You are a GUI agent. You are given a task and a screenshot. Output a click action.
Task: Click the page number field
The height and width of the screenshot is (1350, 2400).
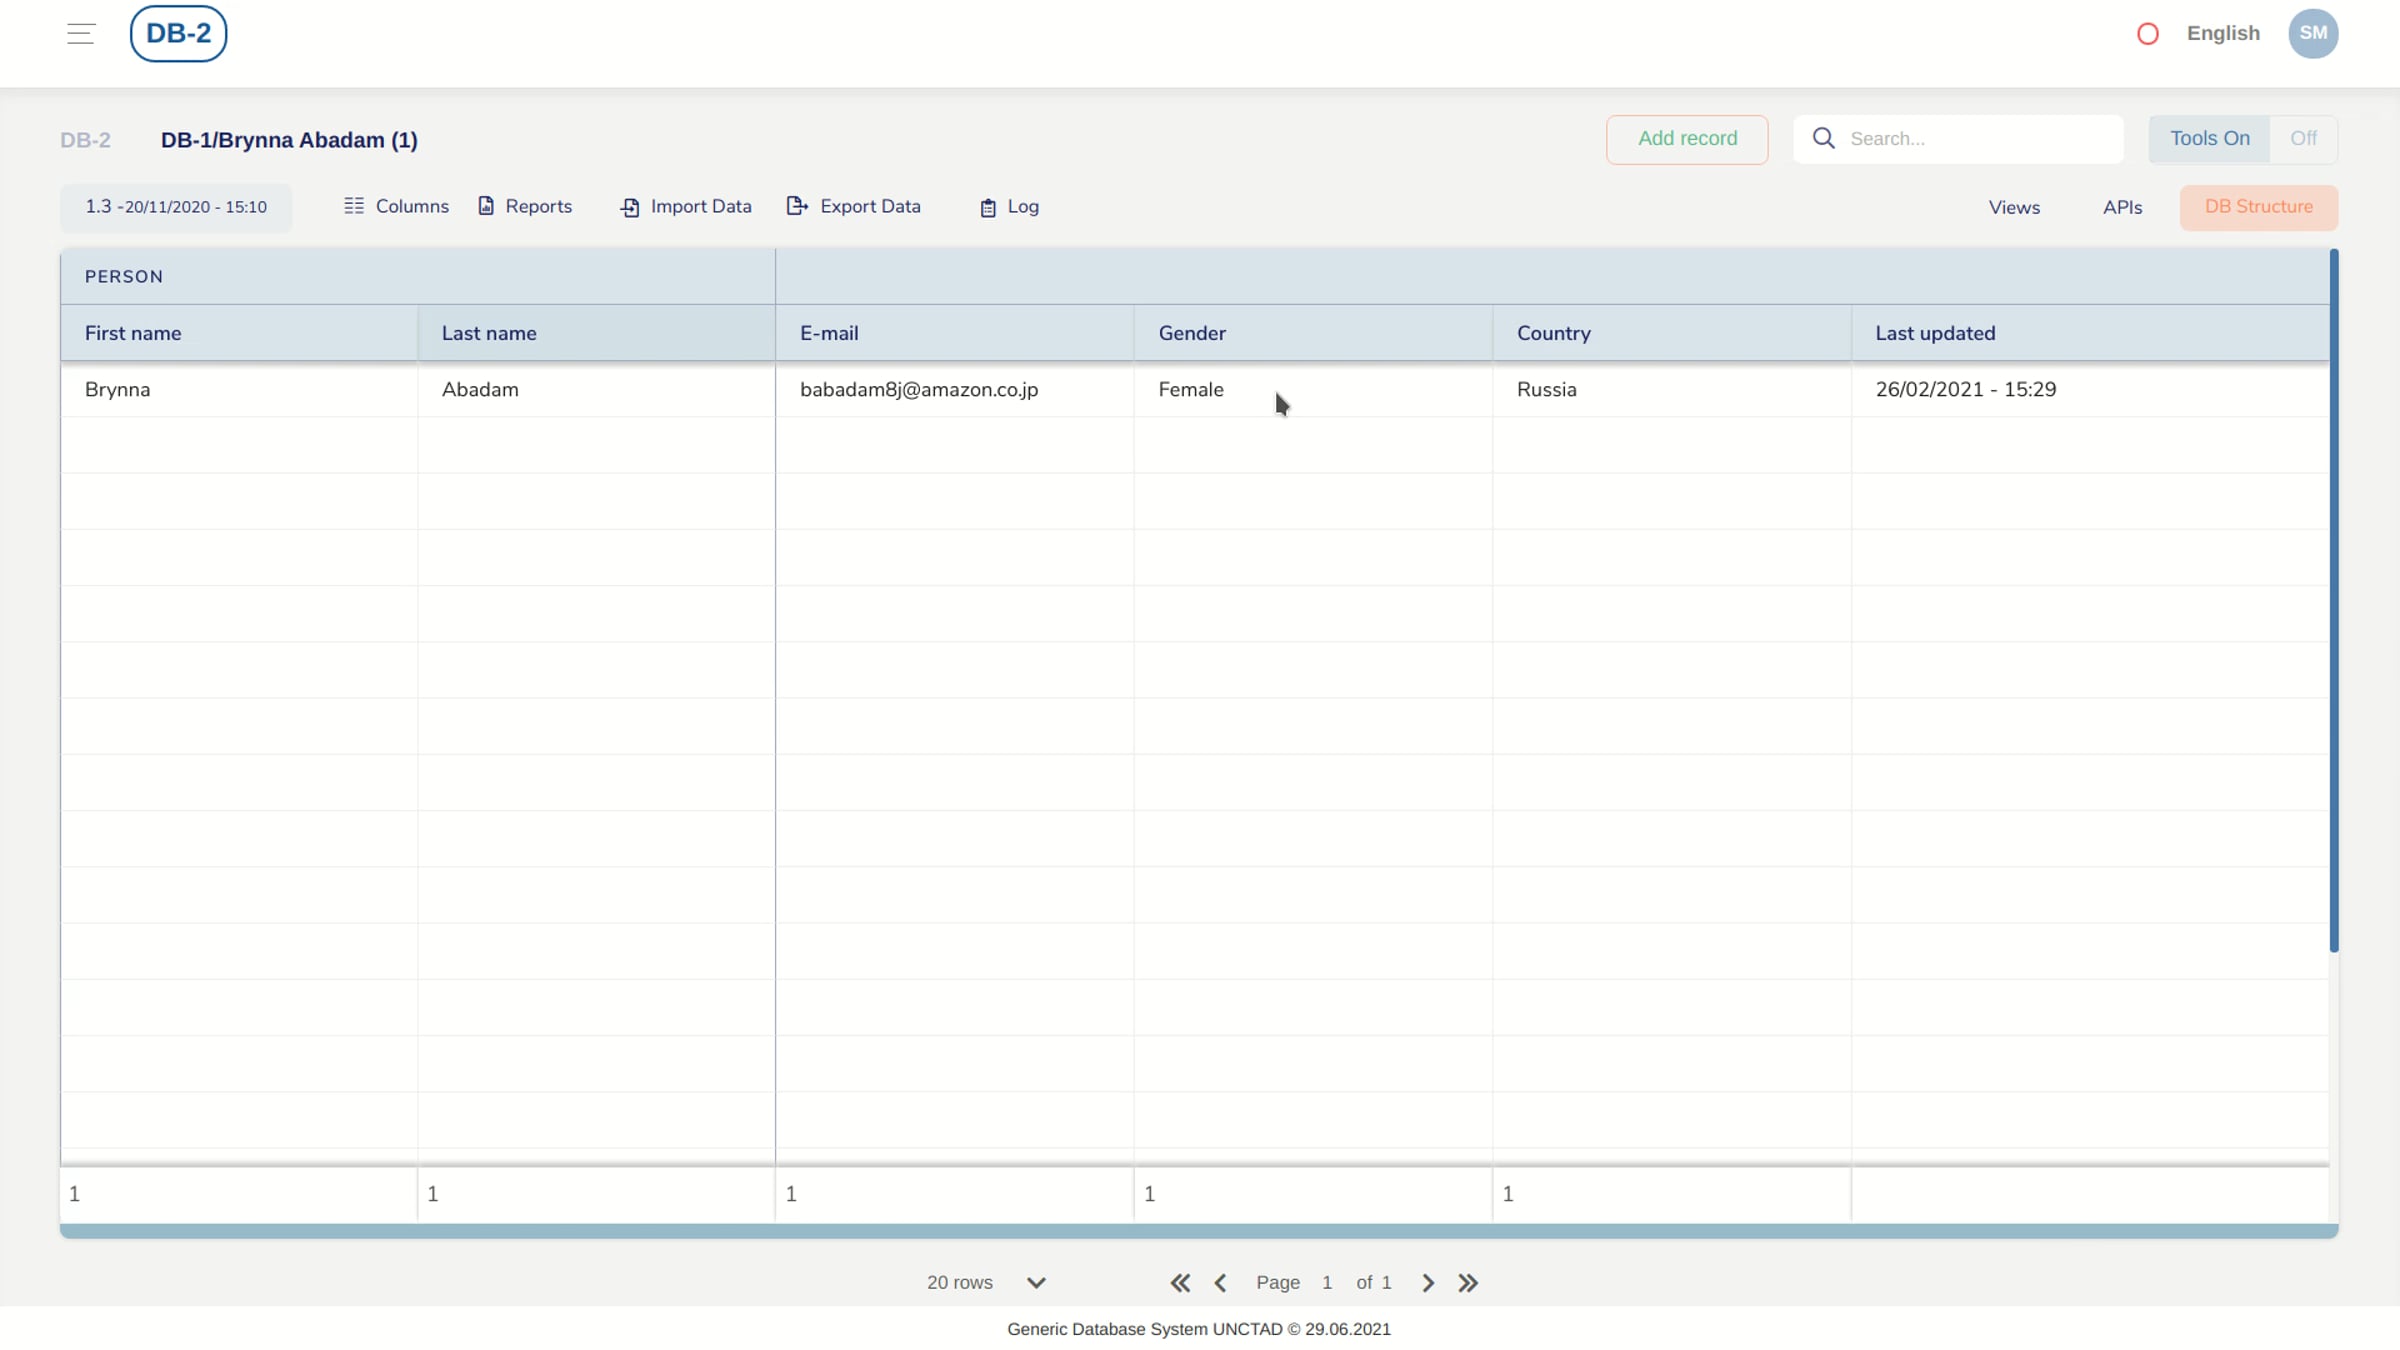pos(1327,1283)
